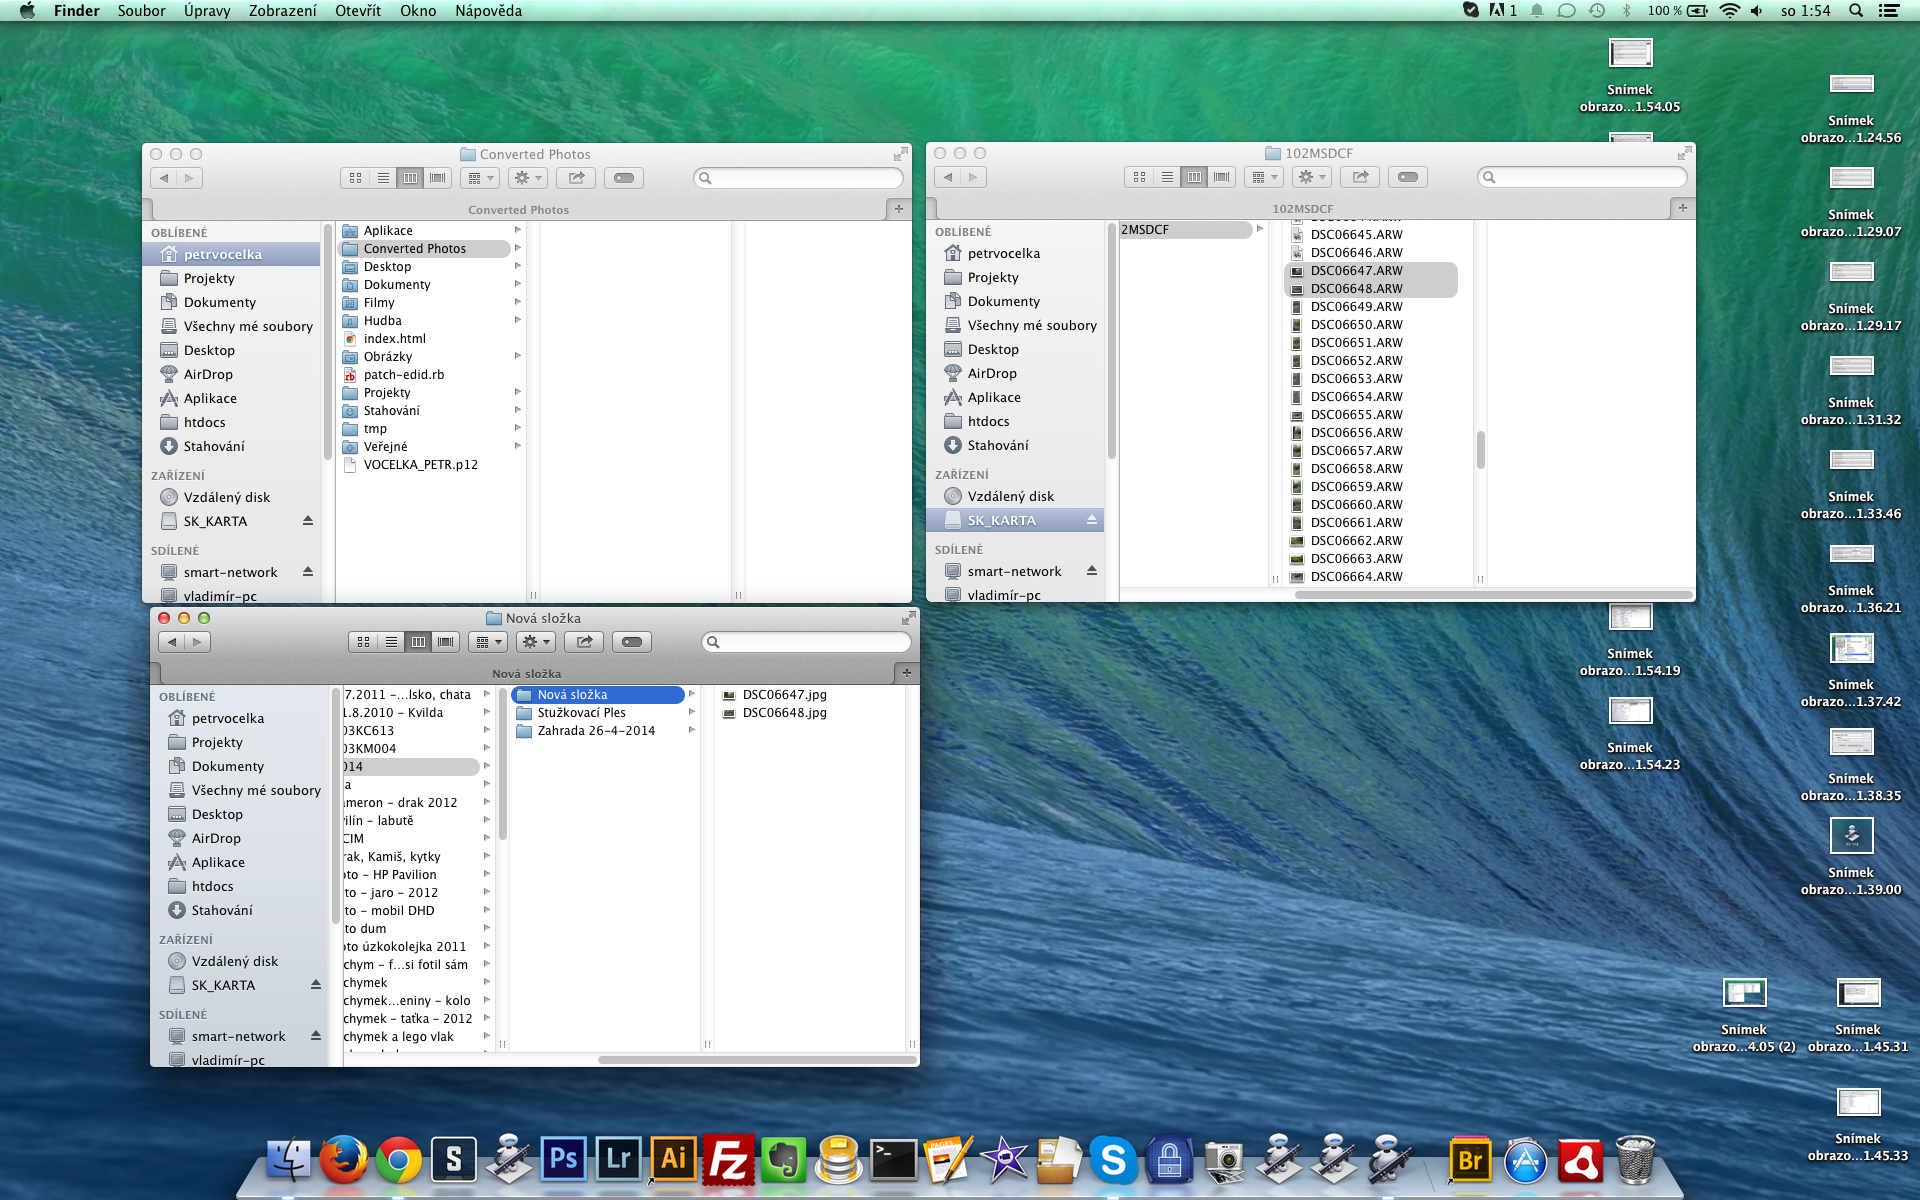Open Adobe Bridge dock icon
The image size is (1920, 1200).
click(1470, 1160)
